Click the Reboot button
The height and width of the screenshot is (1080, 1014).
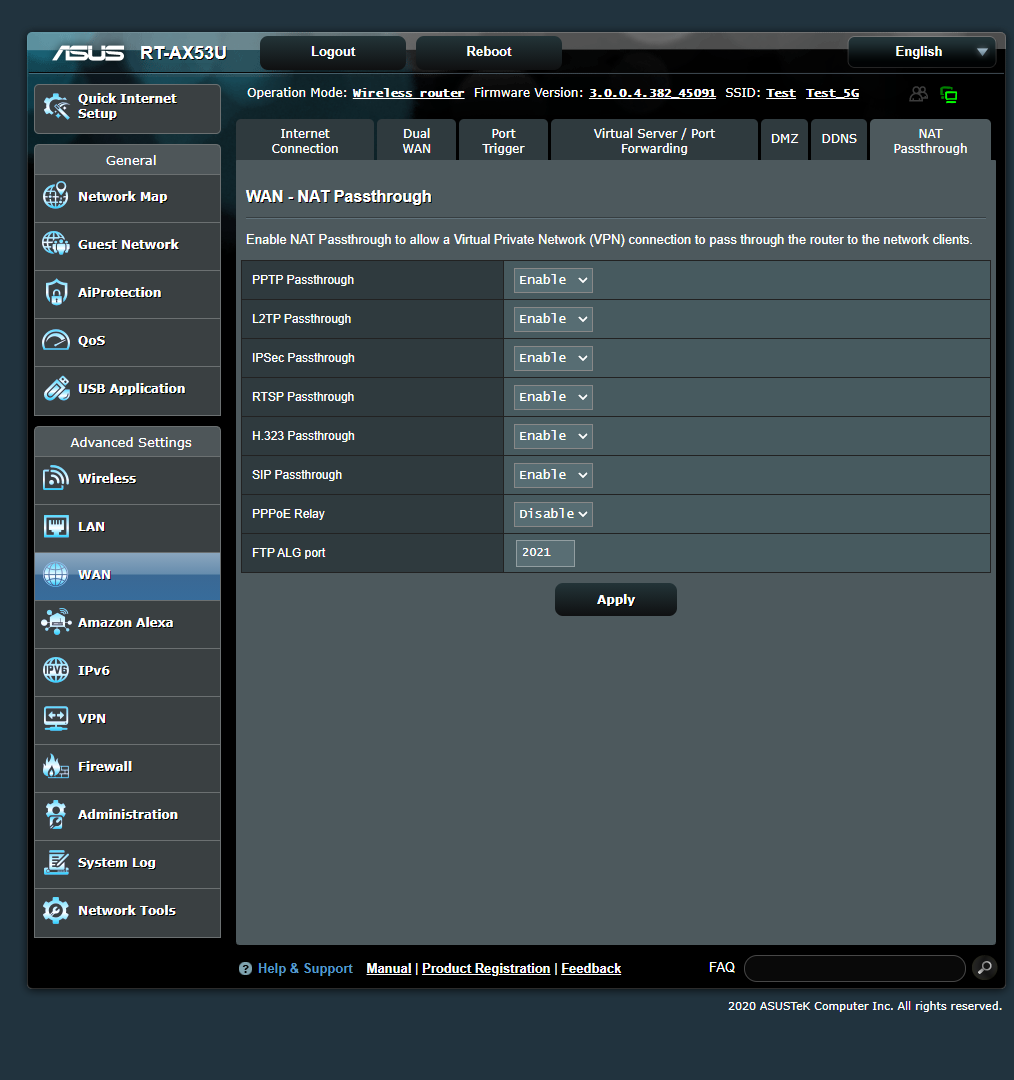(x=488, y=52)
